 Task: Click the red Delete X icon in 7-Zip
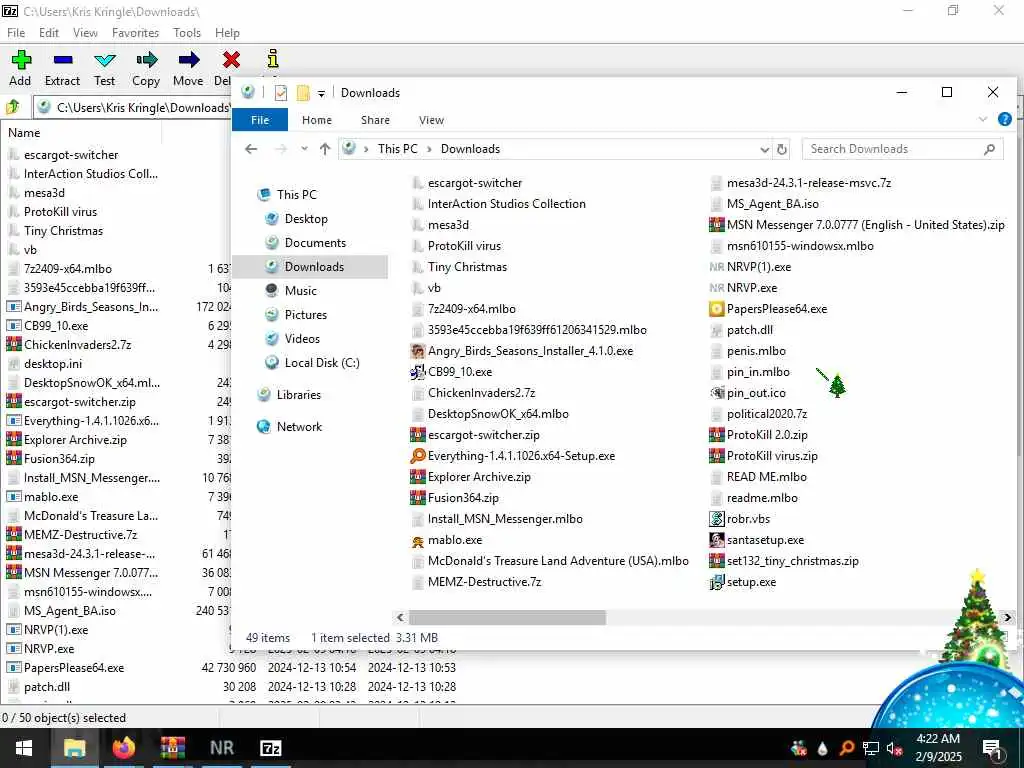pyautogui.click(x=231, y=60)
